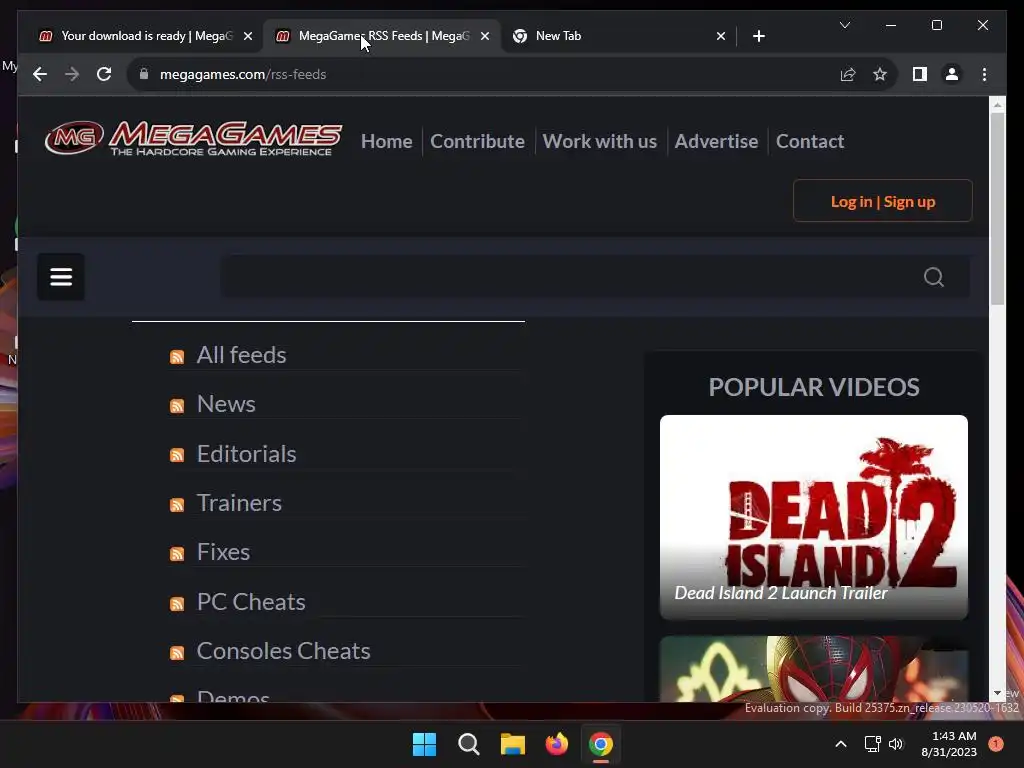Image resolution: width=1024 pixels, height=768 pixels.
Task: Open the volume tray icon
Action: click(896, 744)
